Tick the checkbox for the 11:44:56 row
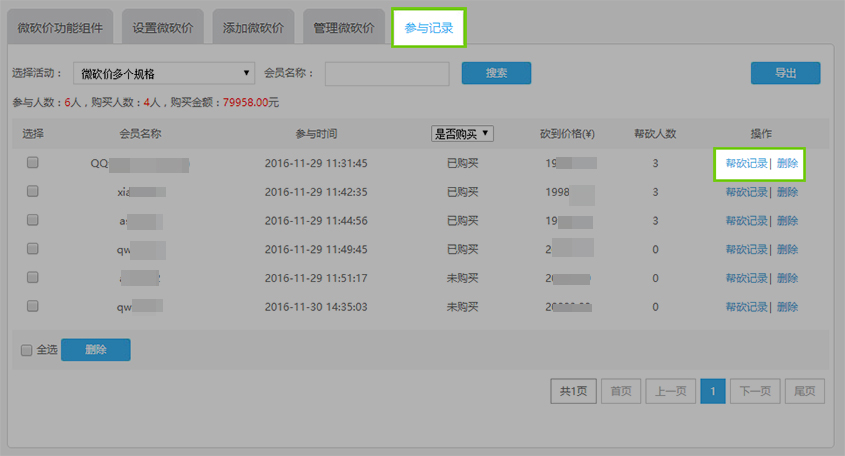This screenshot has height=456, width=845. click(x=33, y=221)
